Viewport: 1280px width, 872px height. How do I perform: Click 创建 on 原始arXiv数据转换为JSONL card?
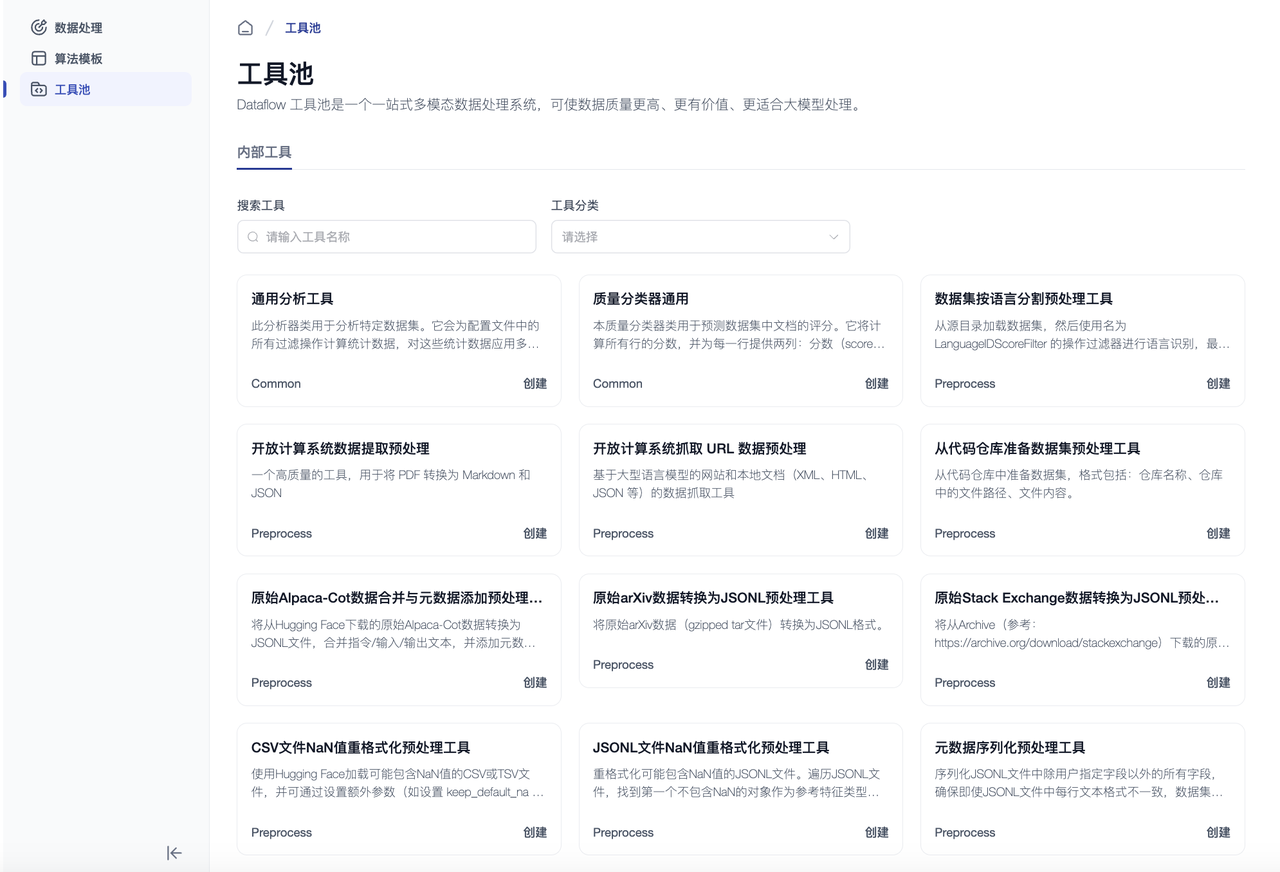[876, 664]
